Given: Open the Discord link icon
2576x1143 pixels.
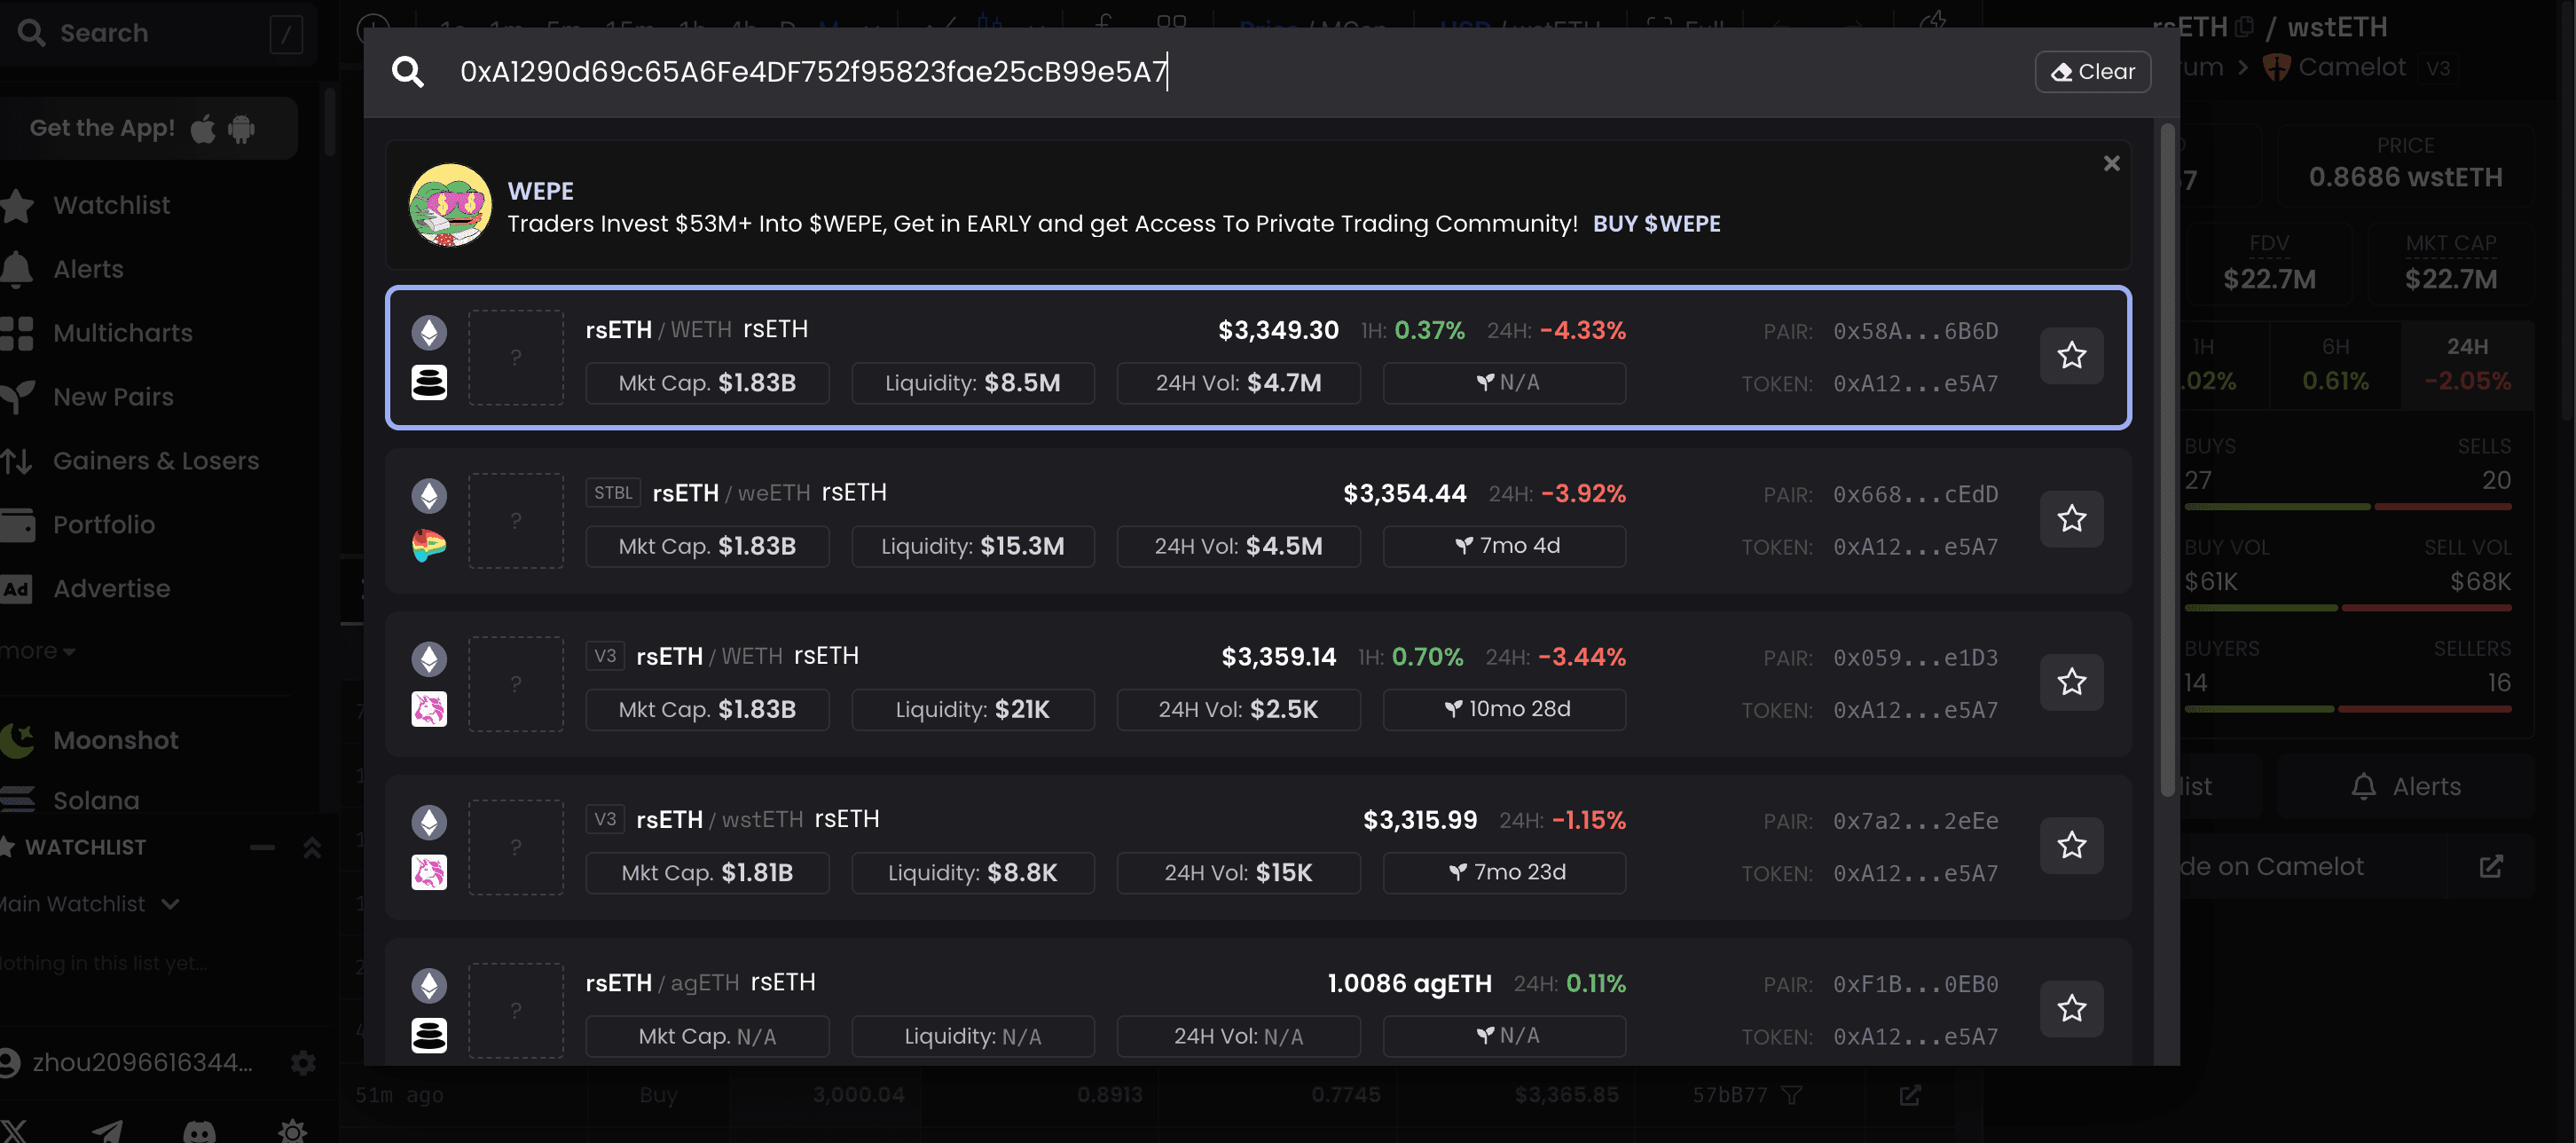Looking at the screenshot, I should point(199,1131).
